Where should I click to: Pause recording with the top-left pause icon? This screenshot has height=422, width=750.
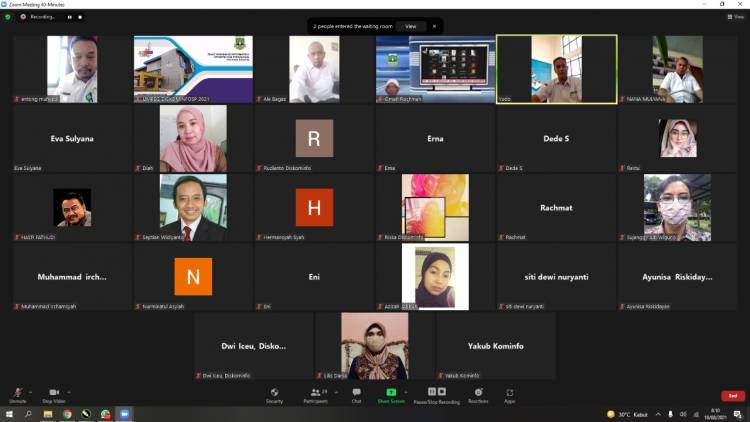coord(69,17)
